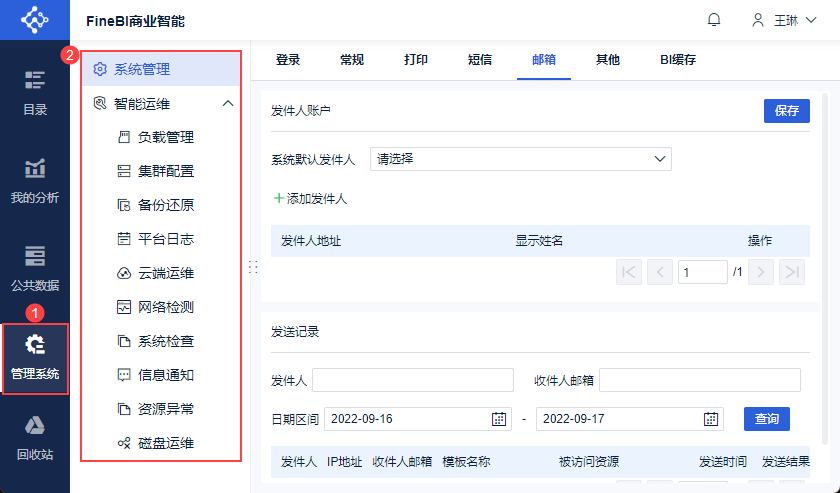Open the 回收站 recycle bin icon

point(35,438)
